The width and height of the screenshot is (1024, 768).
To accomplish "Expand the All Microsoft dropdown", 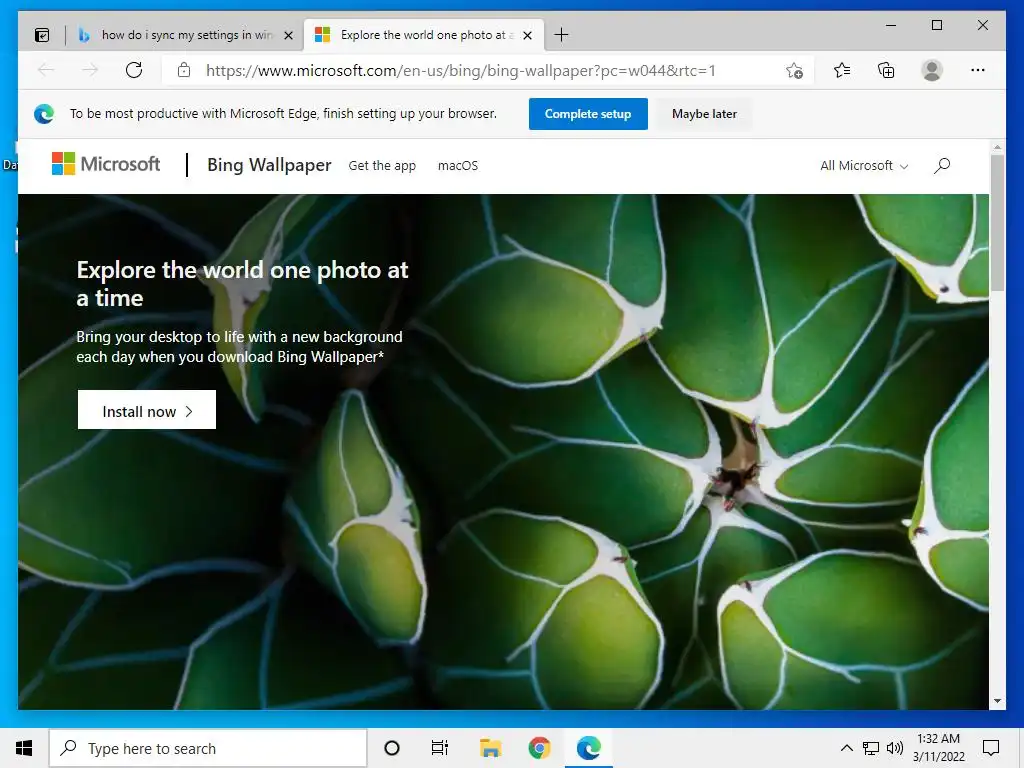I will pos(864,166).
